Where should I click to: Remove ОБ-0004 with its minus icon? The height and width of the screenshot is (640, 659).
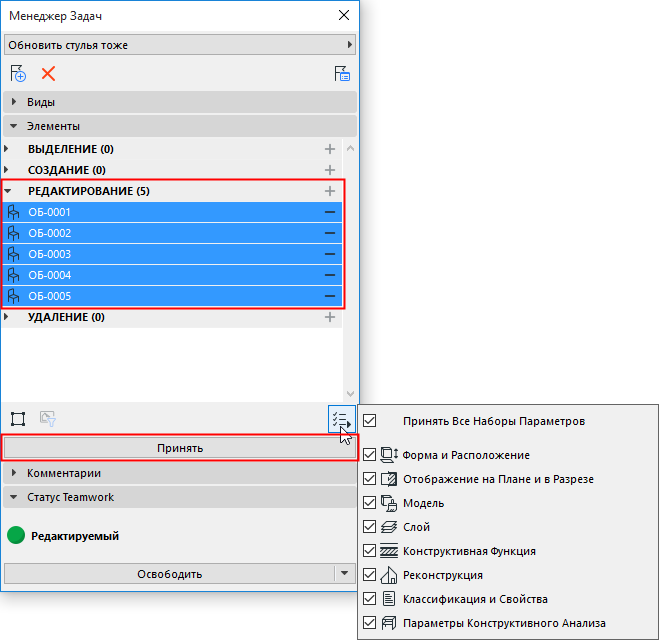pyautogui.click(x=330, y=275)
